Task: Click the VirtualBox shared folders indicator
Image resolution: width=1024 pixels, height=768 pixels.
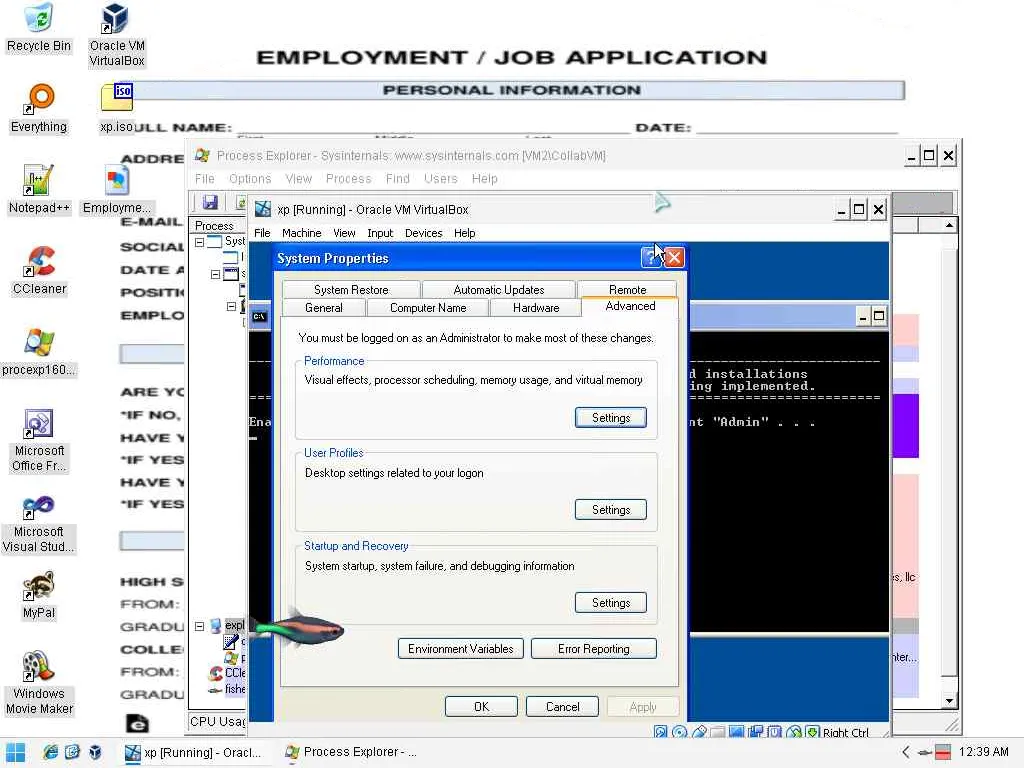Action: (x=718, y=732)
